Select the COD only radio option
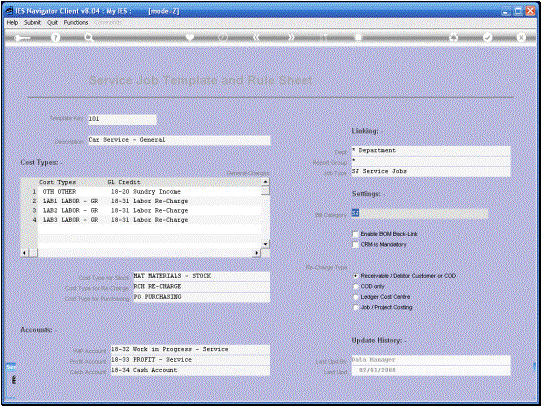The height and width of the screenshot is (406, 541). point(356,286)
